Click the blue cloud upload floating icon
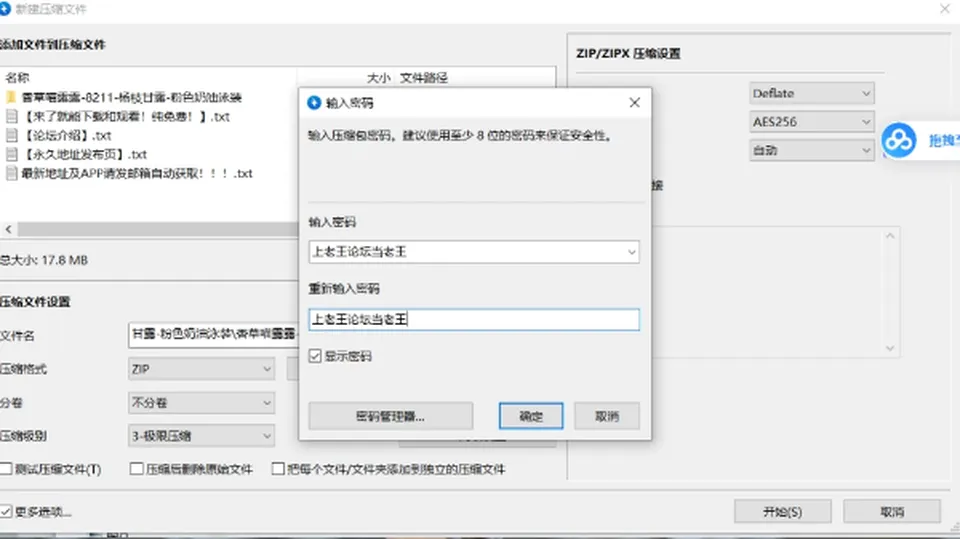 point(899,140)
